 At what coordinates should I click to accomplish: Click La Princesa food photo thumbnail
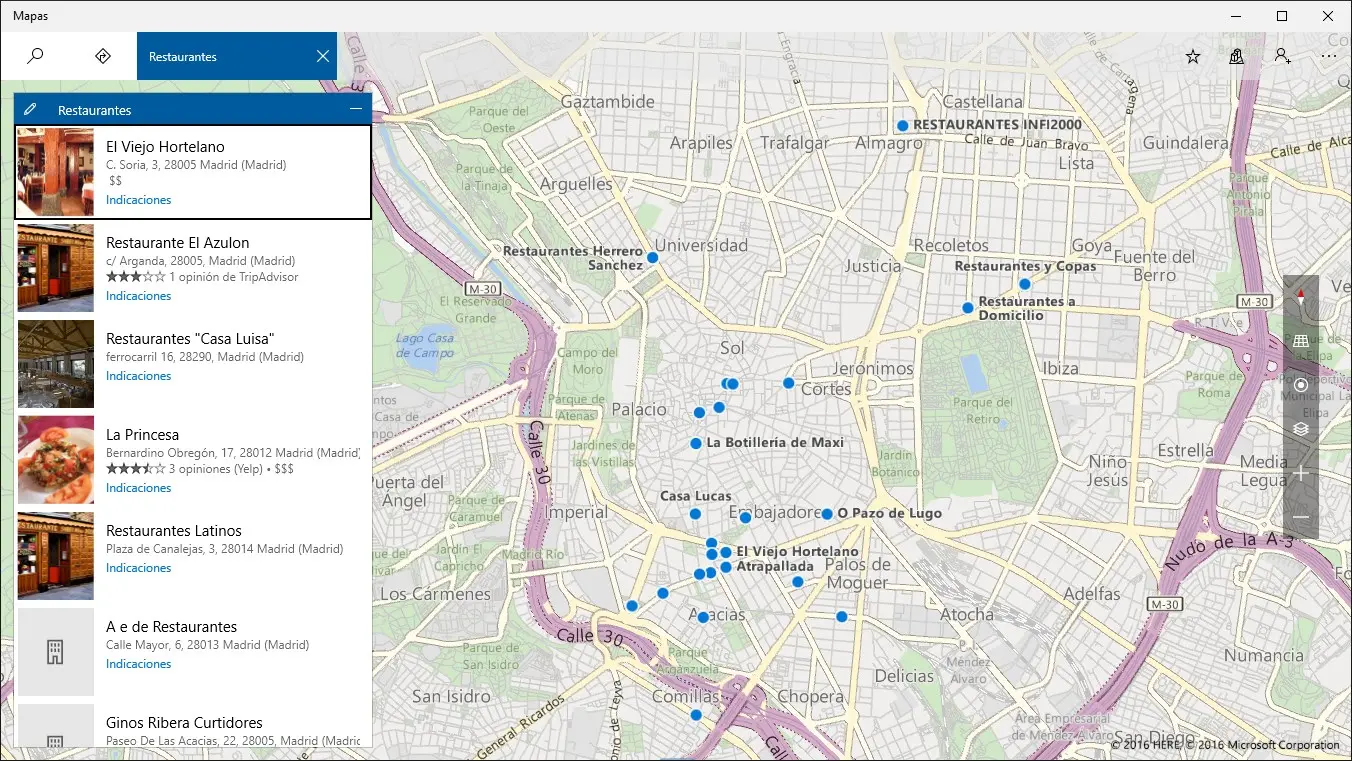tap(56, 460)
